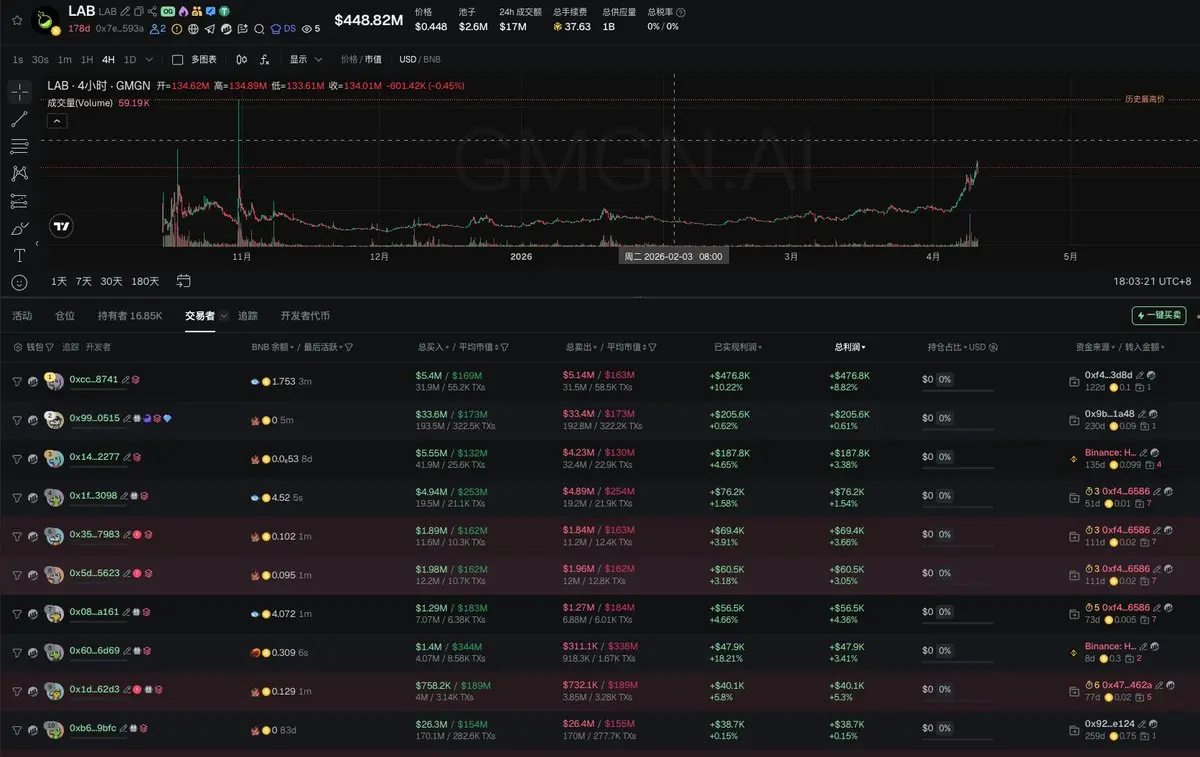
Task: Set the chart range to 1天
Action: point(59,282)
